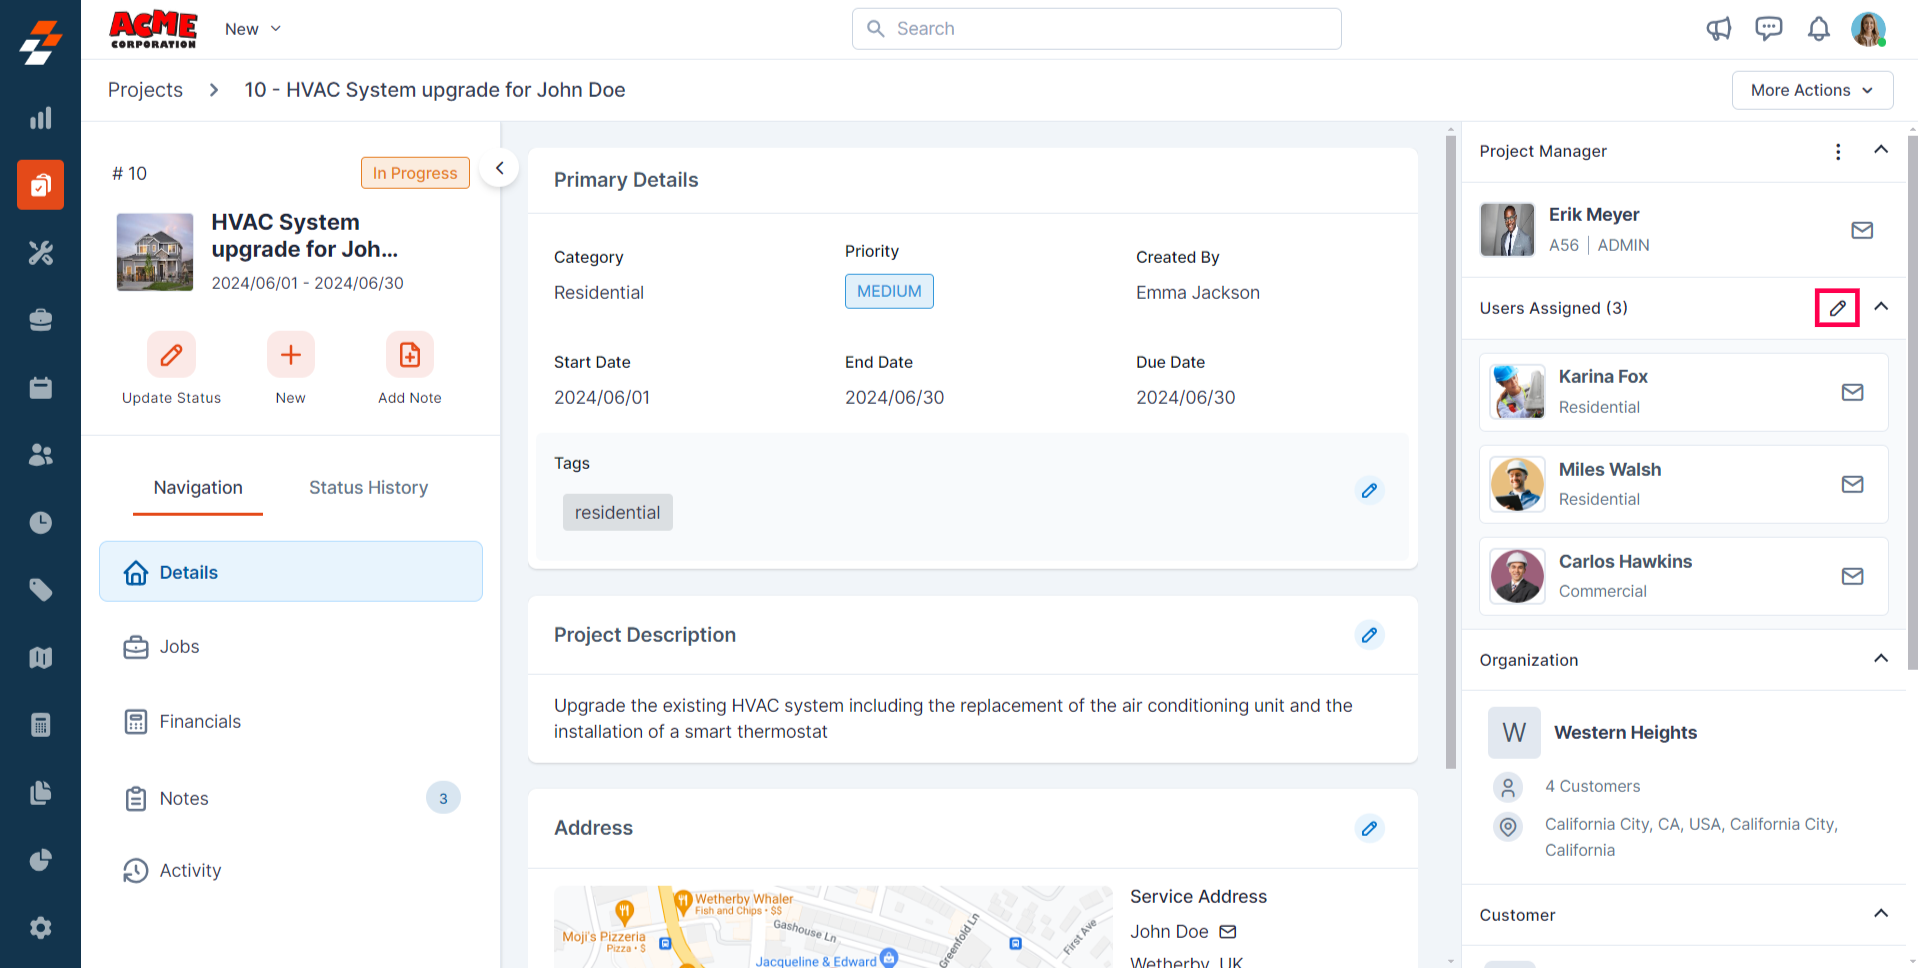Focus the Search input field
Screen dimensions: 1918x968
[x=1096, y=29]
